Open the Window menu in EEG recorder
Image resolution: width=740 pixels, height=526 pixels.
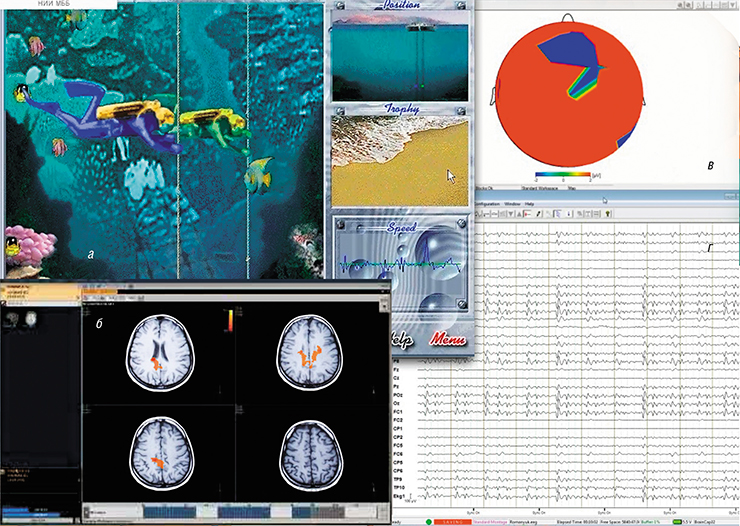(x=512, y=204)
